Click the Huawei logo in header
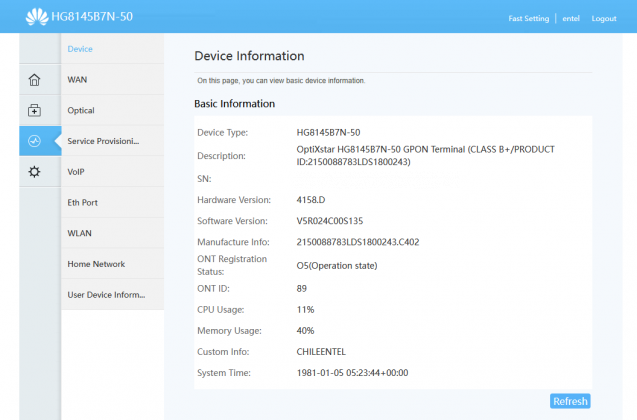The image size is (637, 420). (37, 17)
